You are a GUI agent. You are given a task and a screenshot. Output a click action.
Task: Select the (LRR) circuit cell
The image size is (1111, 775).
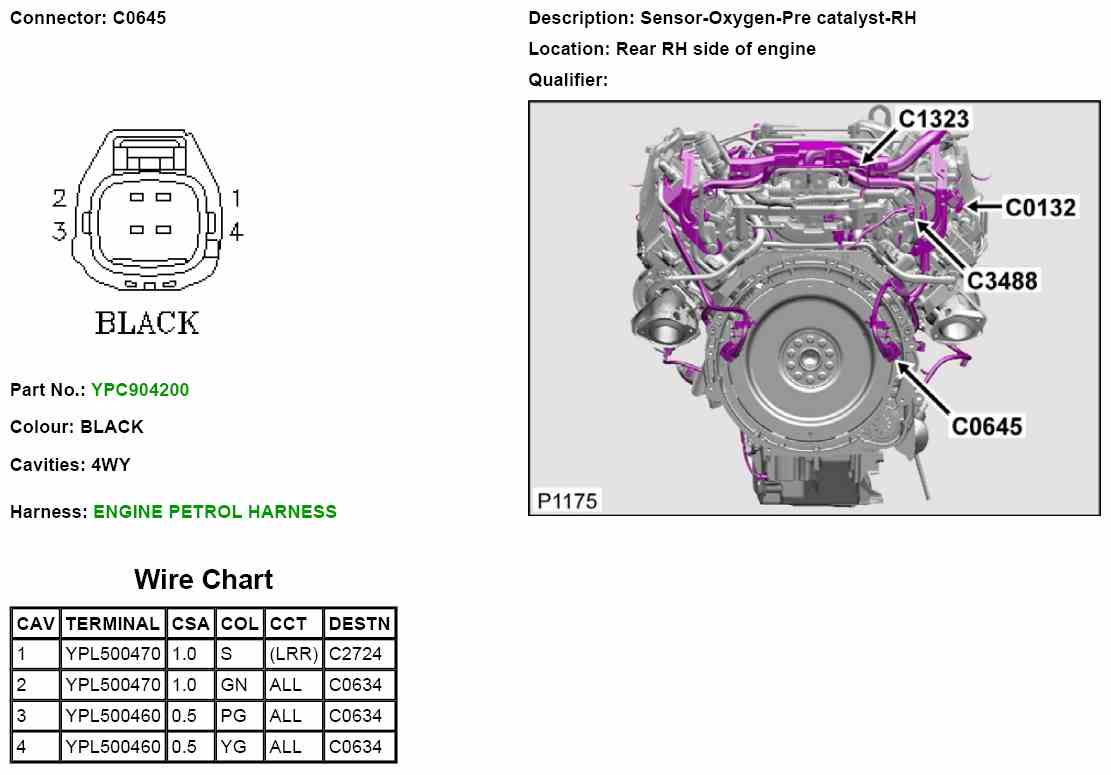click(293, 654)
